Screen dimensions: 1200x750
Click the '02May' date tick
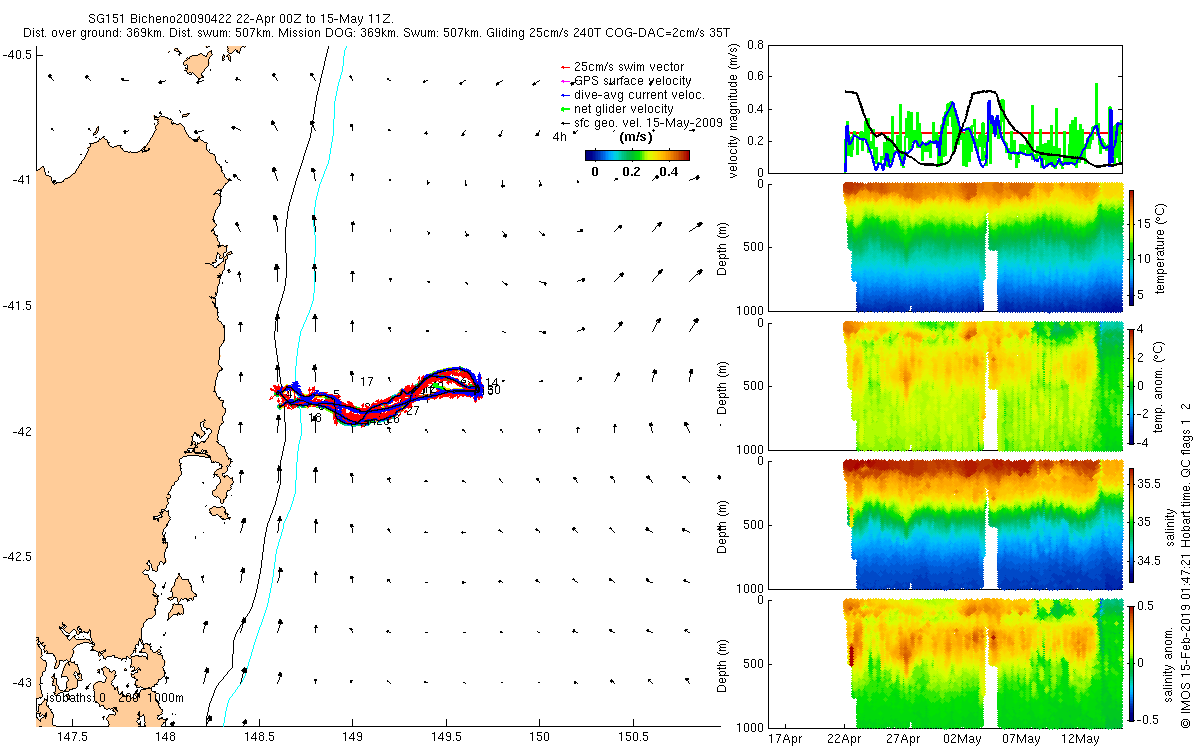coord(962,738)
